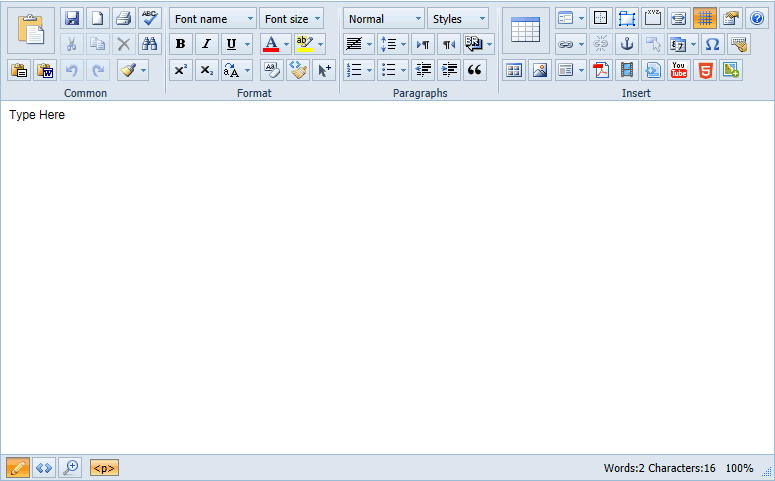Insert an anchor using the anchor icon

627,44
